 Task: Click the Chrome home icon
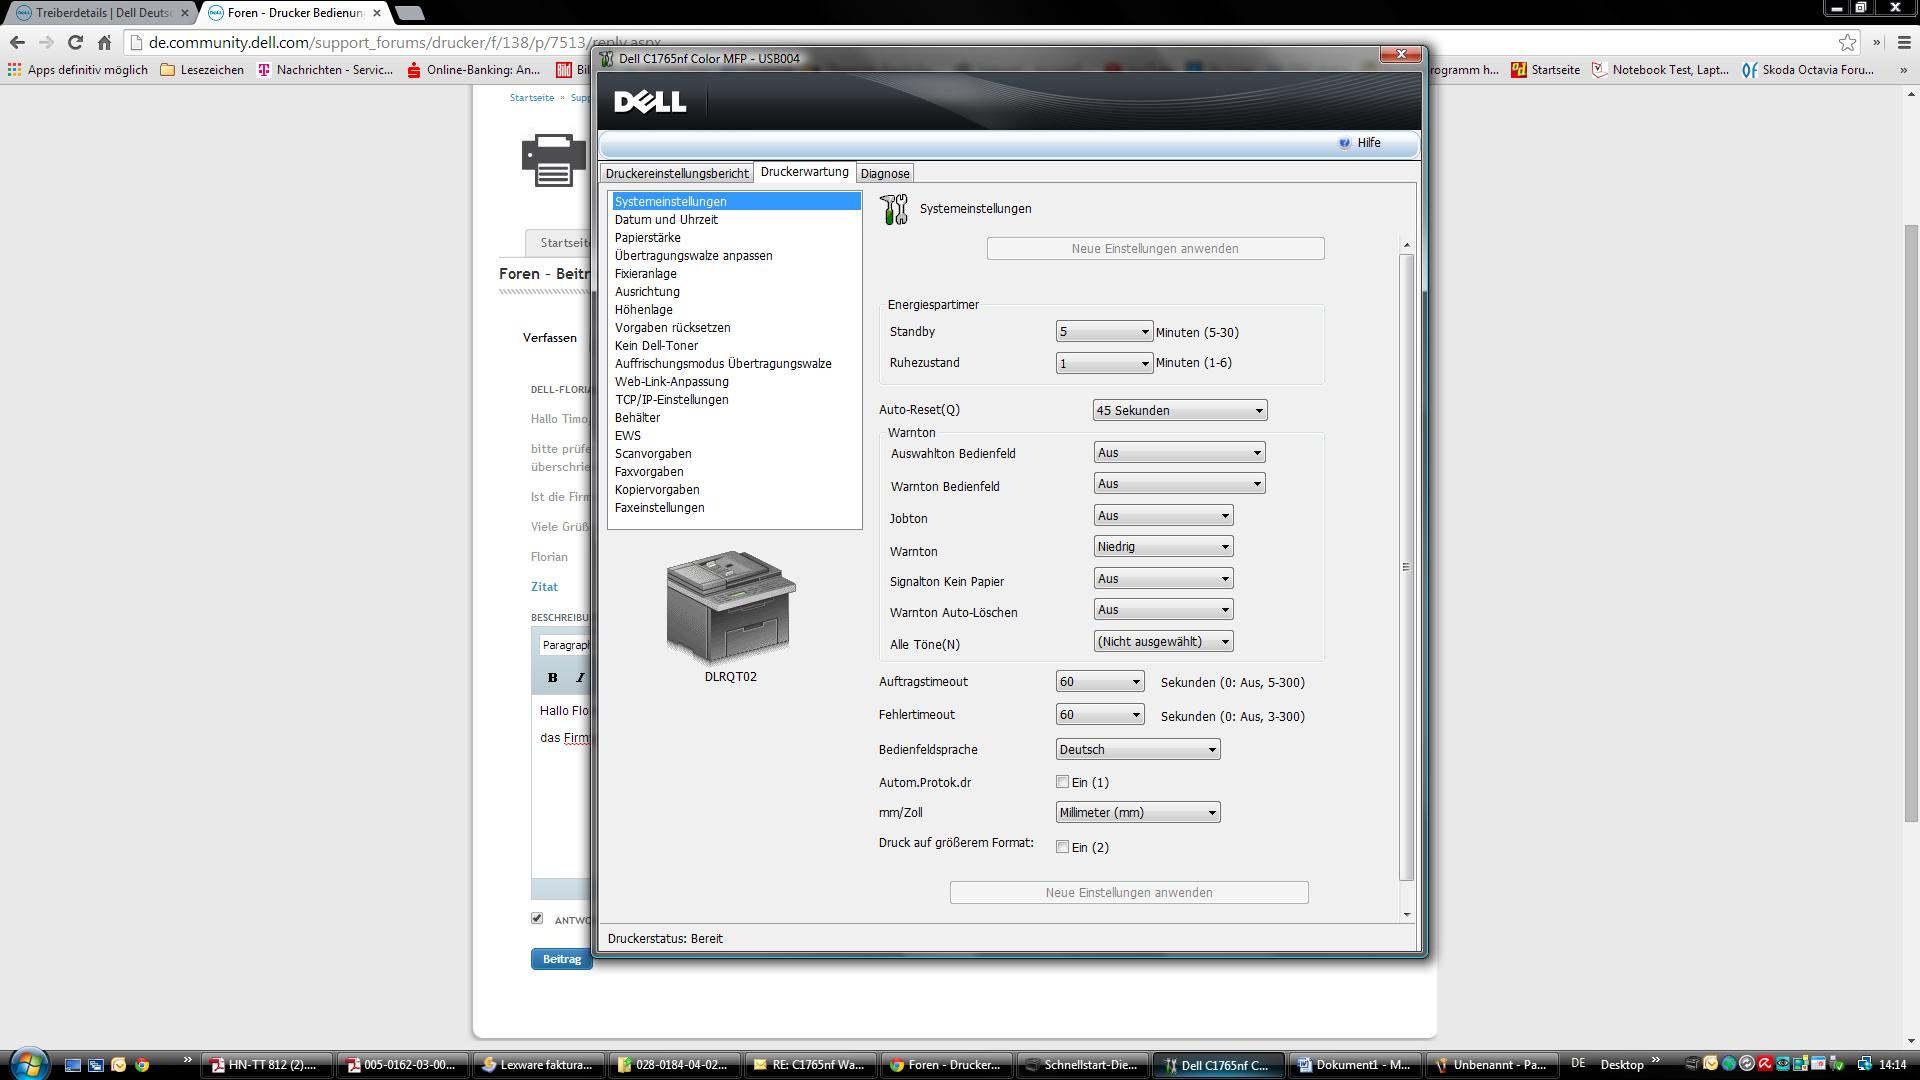(x=104, y=42)
